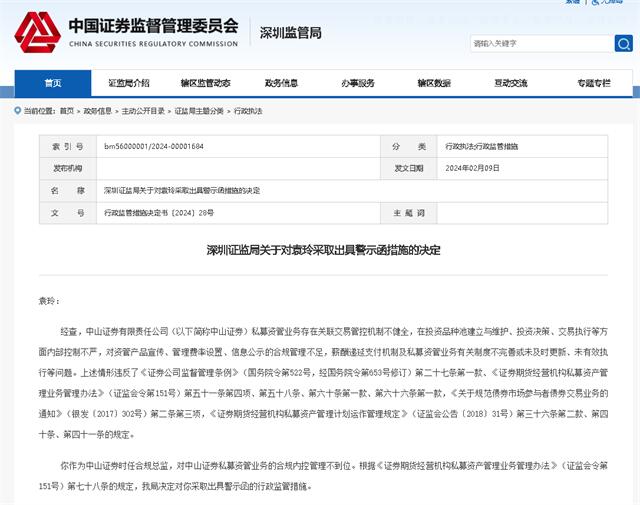Open the 互动交流 menu item
Viewport: 640px width, 505px height.
click(x=511, y=83)
